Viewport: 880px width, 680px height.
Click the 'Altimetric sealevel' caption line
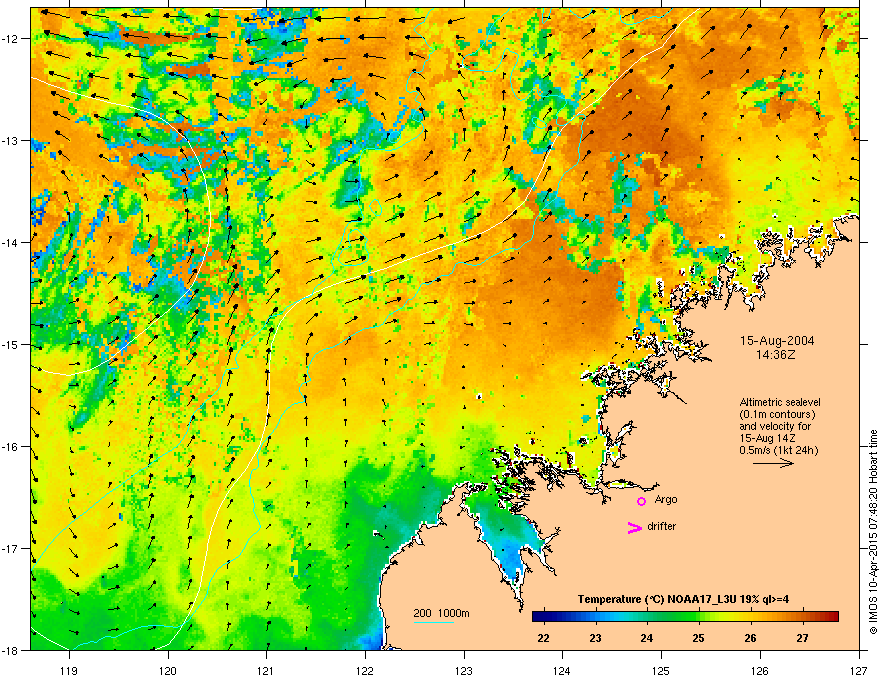pyautogui.click(x=780, y=402)
